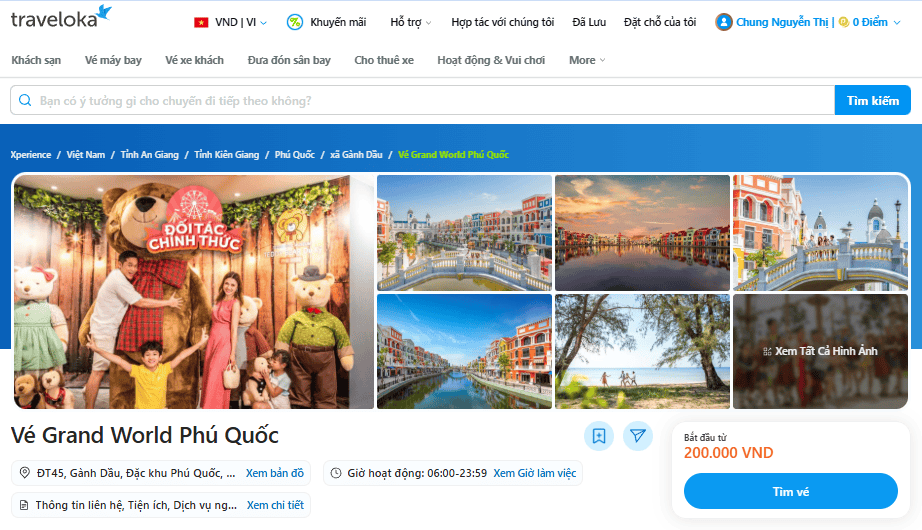Click the Vietnam flag currency icon
The width and height of the screenshot is (922, 530).
pos(201,22)
